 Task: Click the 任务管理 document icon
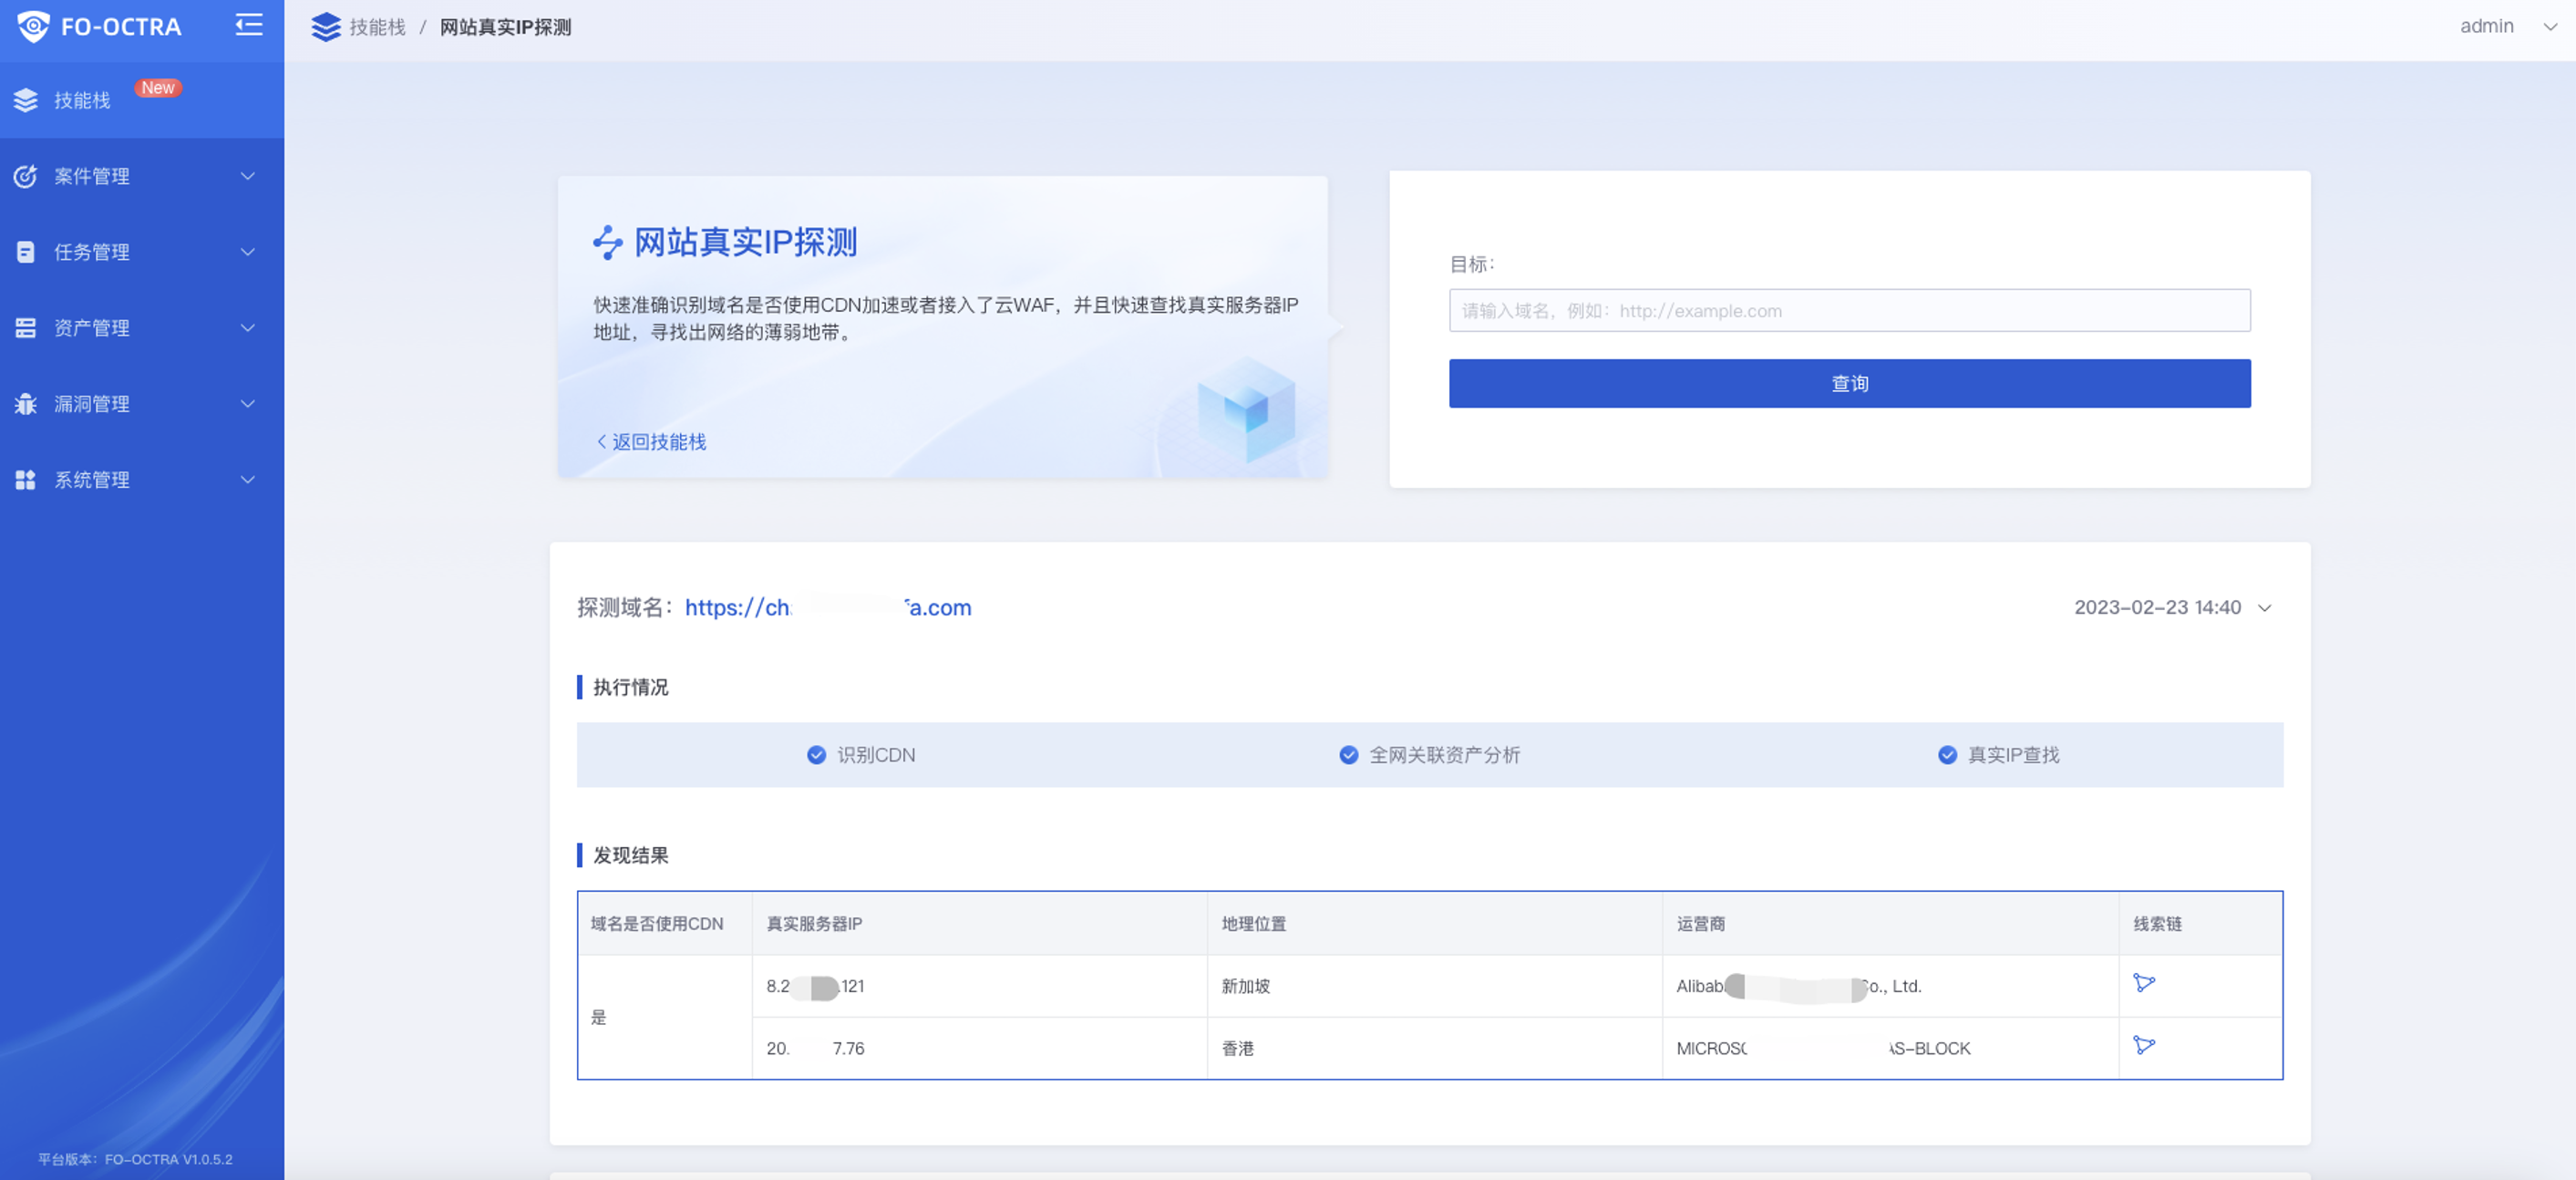tap(26, 252)
